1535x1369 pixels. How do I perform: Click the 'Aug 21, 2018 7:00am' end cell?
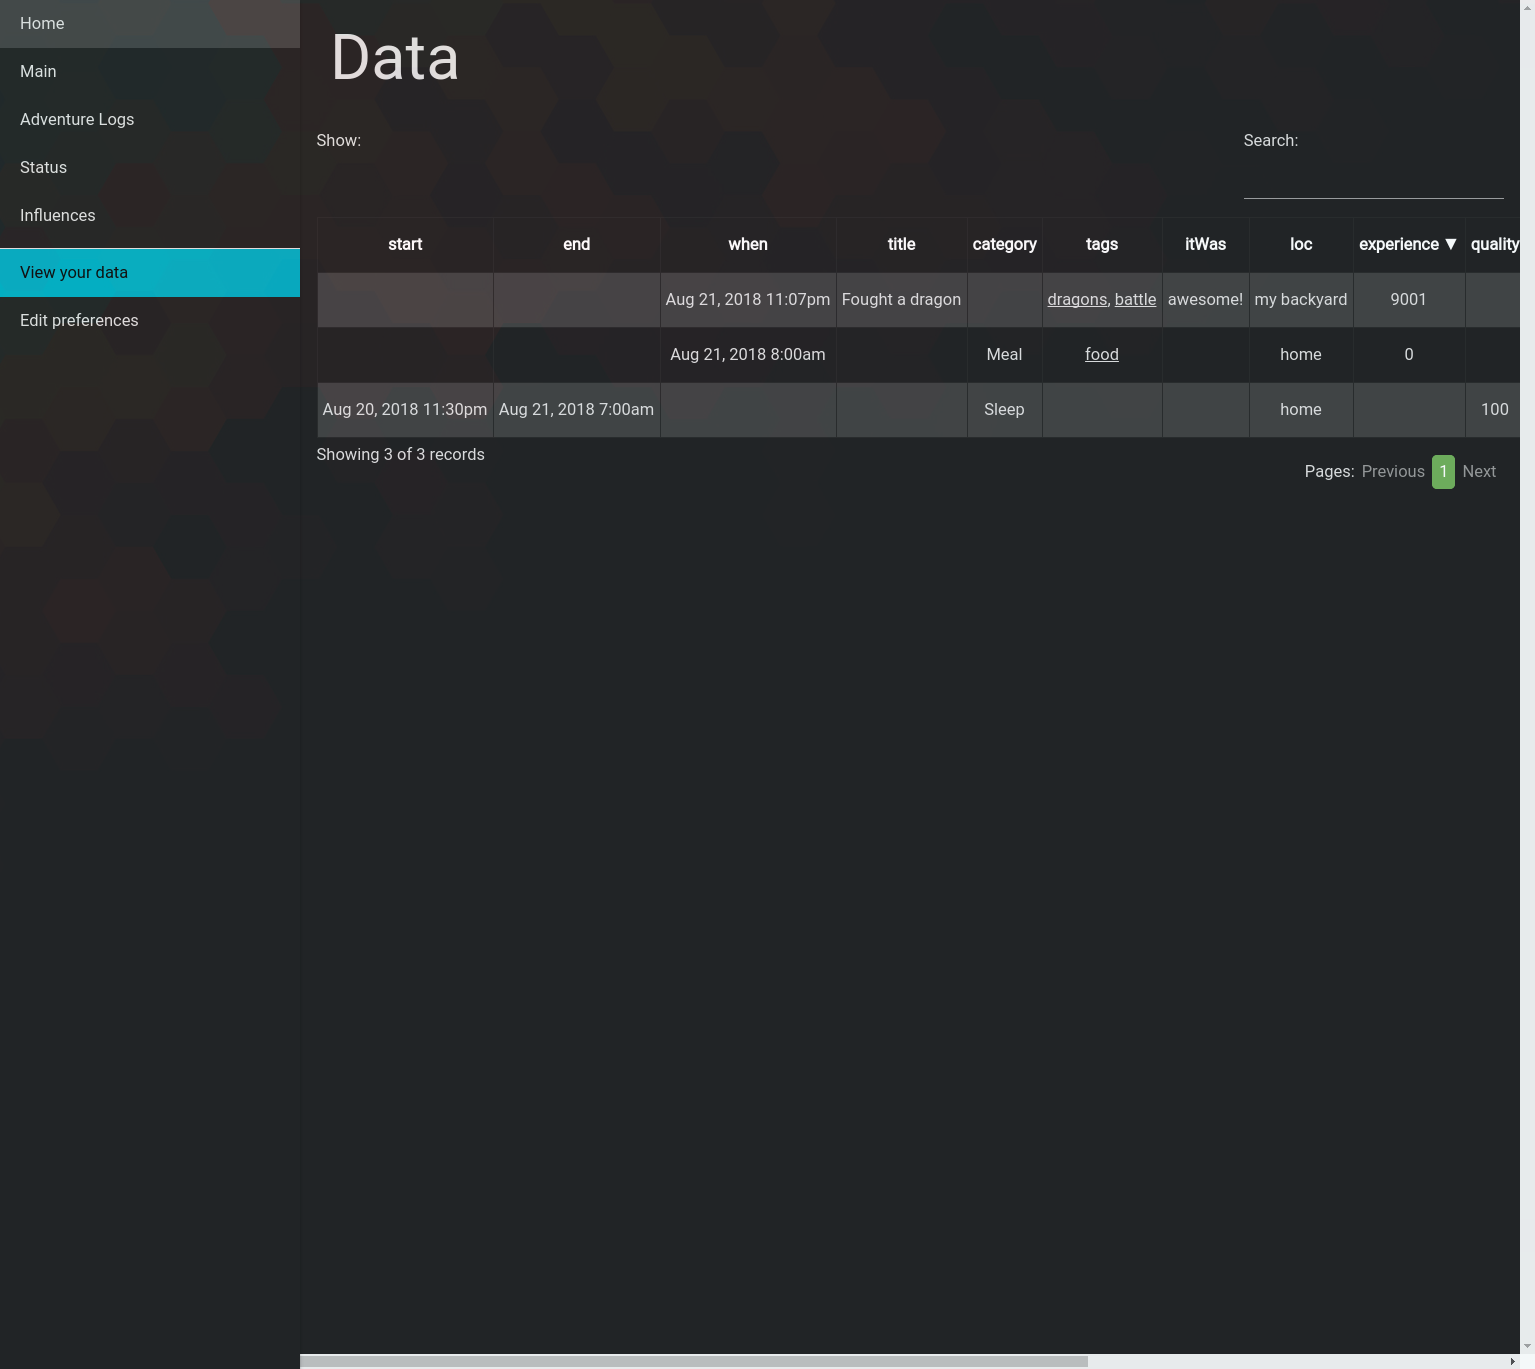click(576, 409)
